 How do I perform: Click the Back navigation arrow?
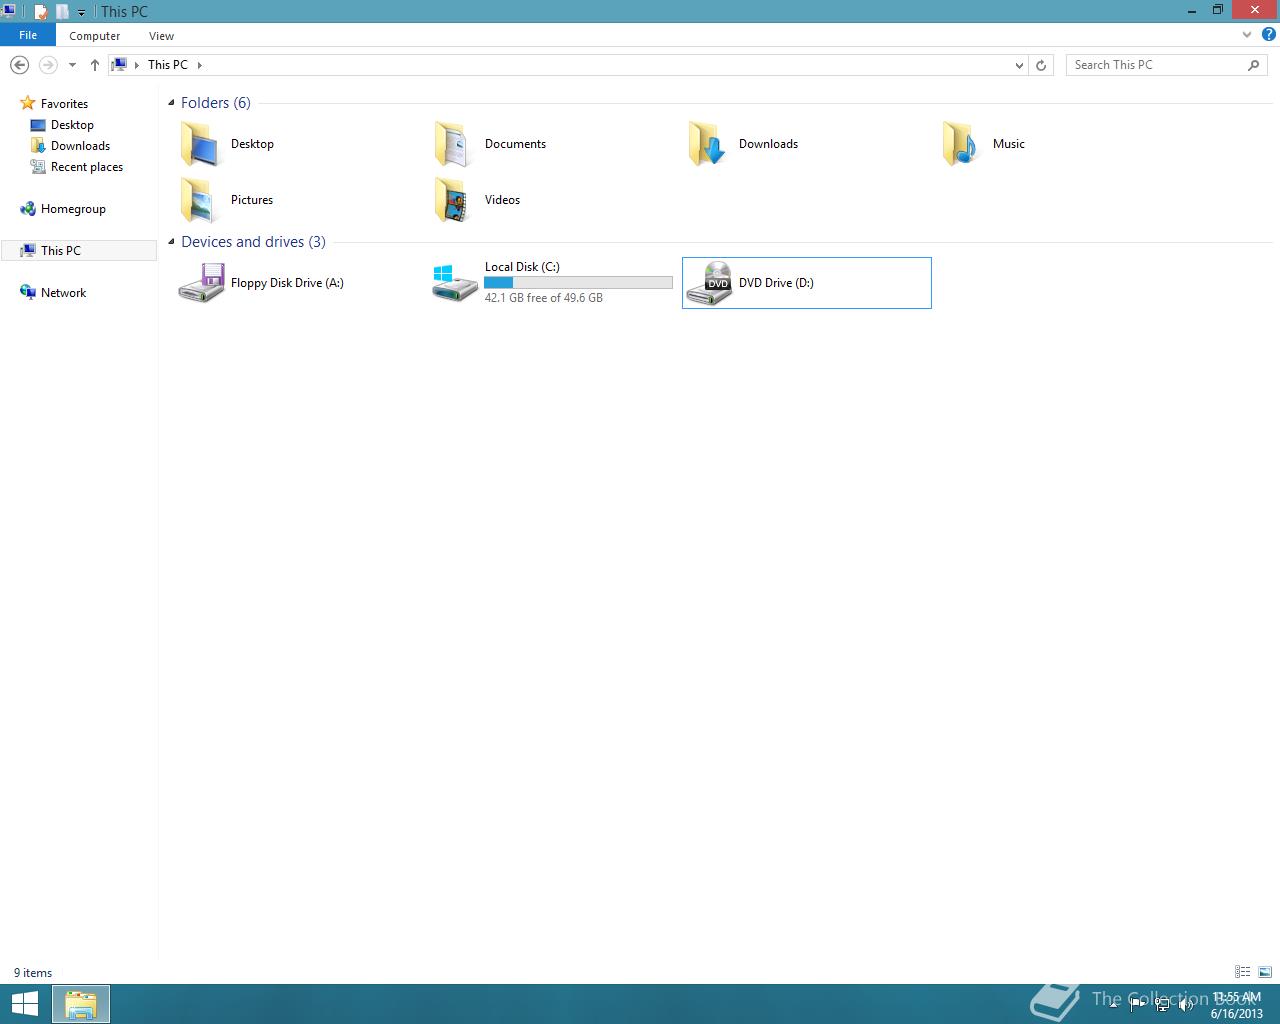point(19,65)
